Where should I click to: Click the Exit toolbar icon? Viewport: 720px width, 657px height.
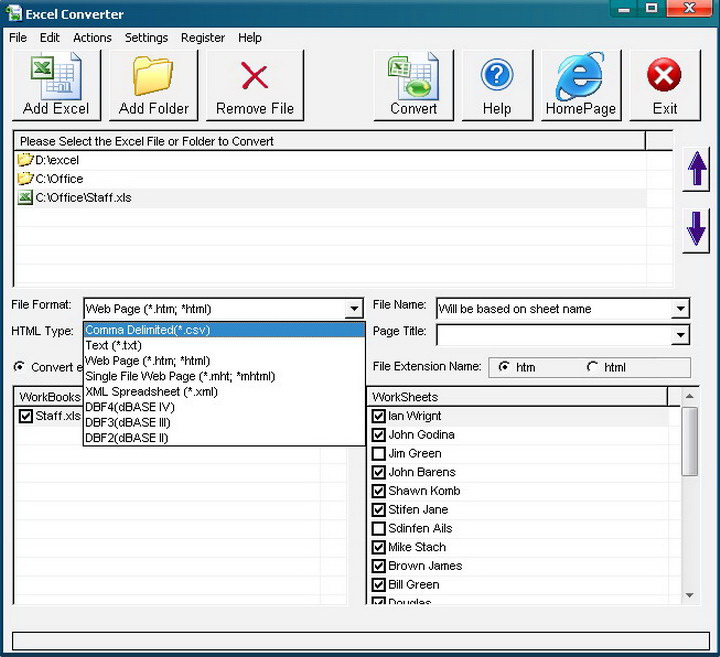pos(664,86)
